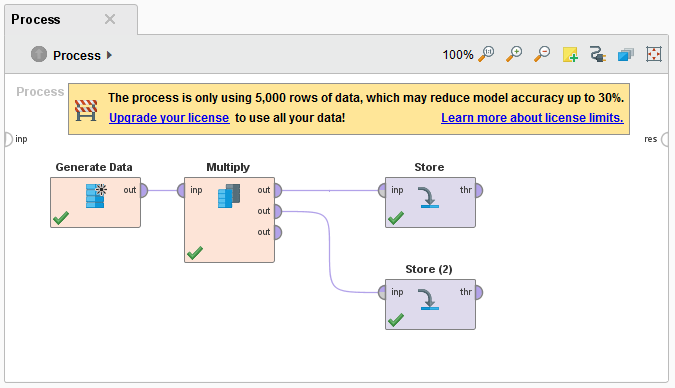
Task: Open Learn more about license limits link
Action: (532, 118)
